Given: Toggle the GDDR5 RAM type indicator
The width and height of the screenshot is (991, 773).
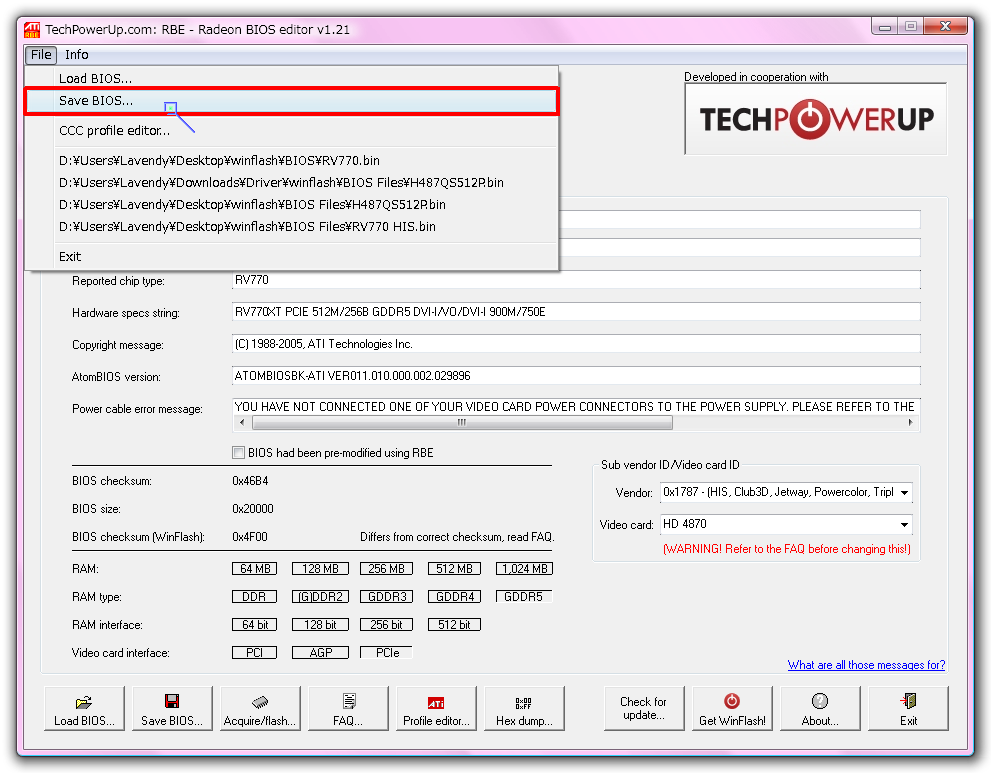Looking at the screenshot, I should pyautogui.click(x=524, y=597).
